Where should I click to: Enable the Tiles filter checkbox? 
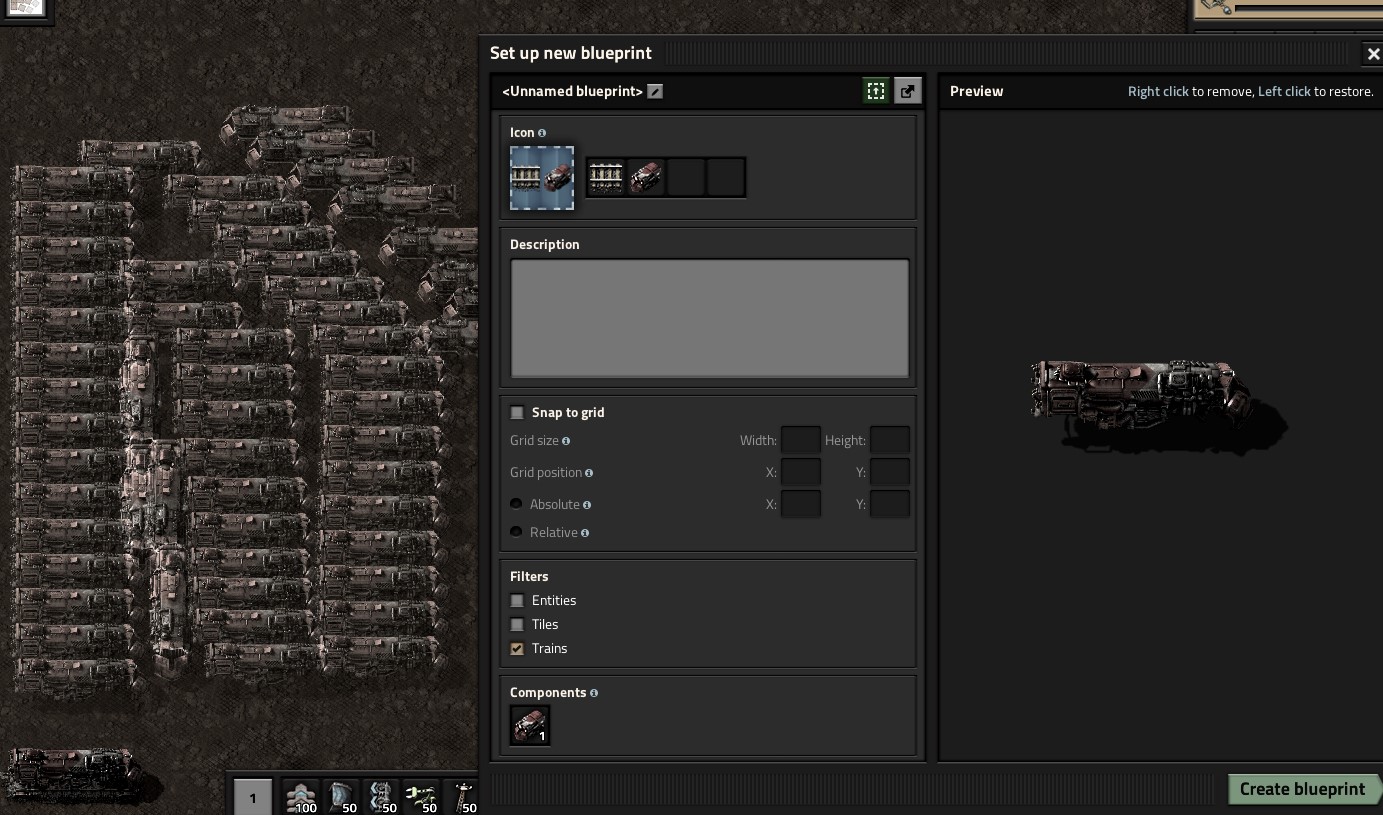pos(517,624)
